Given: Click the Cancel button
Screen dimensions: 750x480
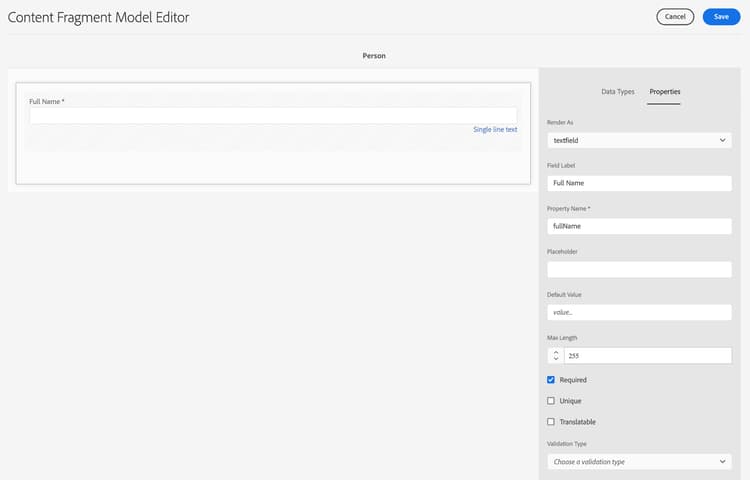Looking at the screenshot, I should coord(675,17).
